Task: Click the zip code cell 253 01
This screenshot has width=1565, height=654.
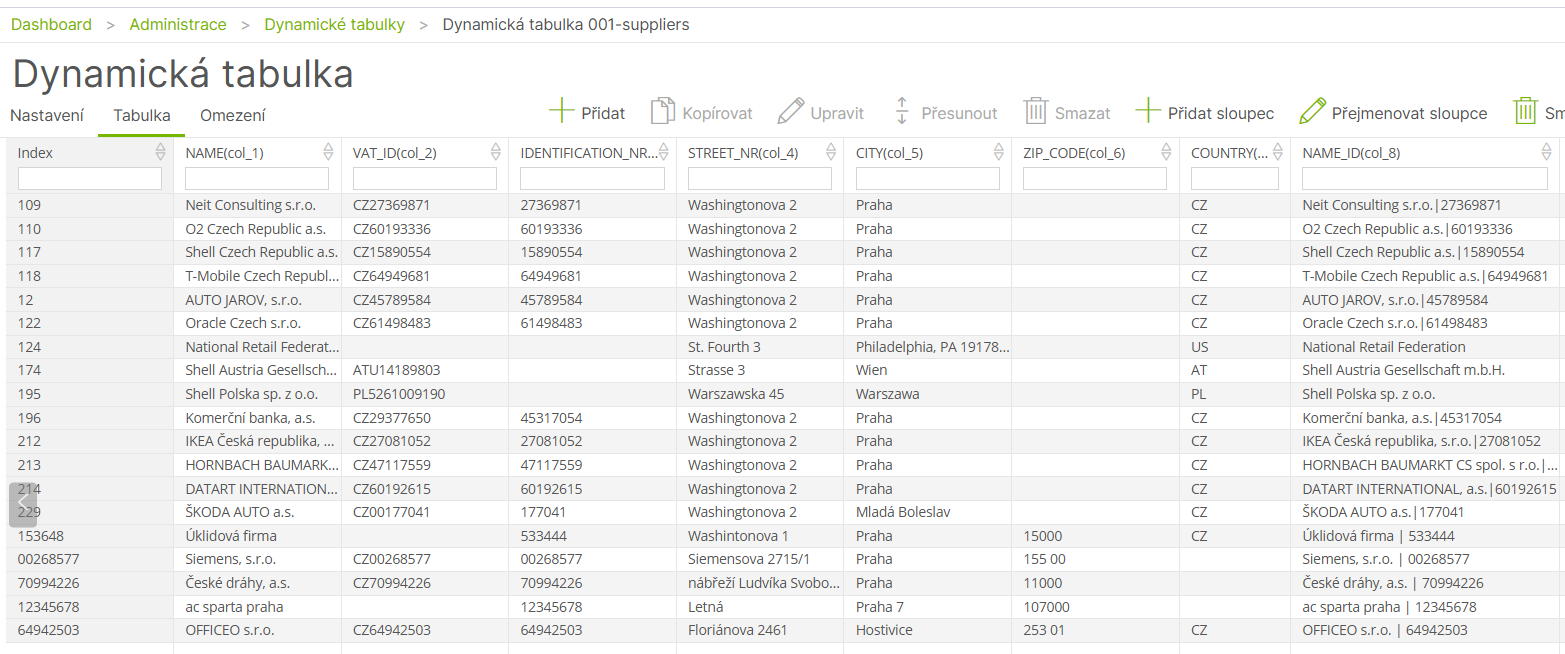Action: tap(1095, 630)
